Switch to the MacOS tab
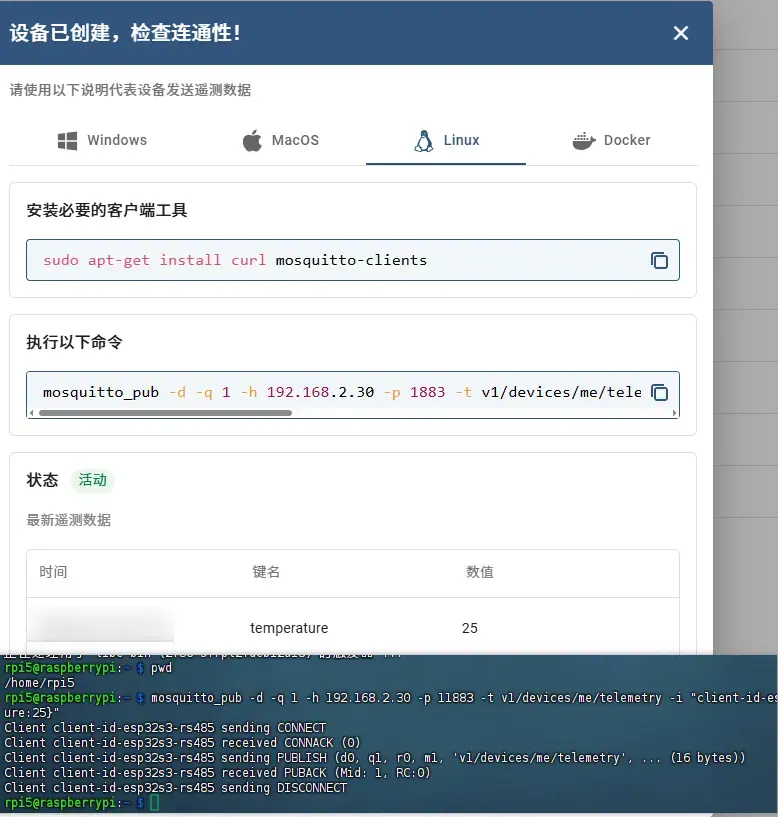The image size is (778, 817). pos(281,141)
